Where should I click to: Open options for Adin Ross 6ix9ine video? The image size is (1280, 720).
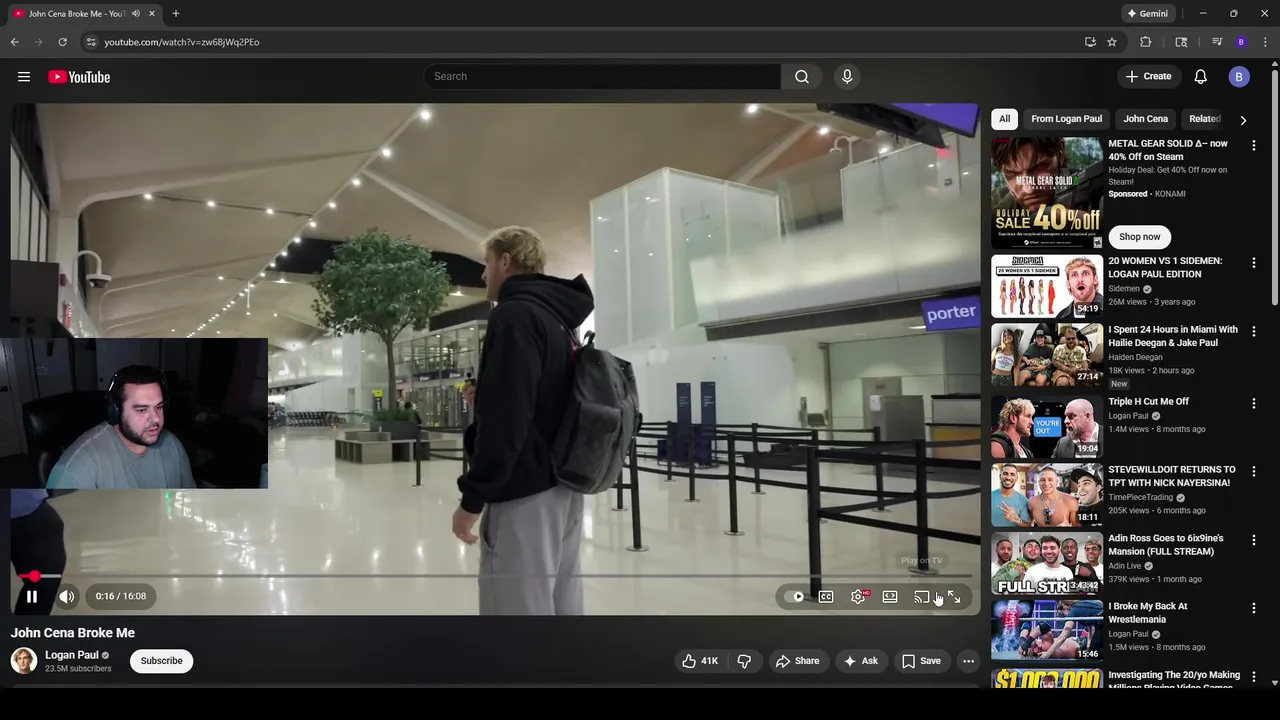click(x=1253, y=540)
